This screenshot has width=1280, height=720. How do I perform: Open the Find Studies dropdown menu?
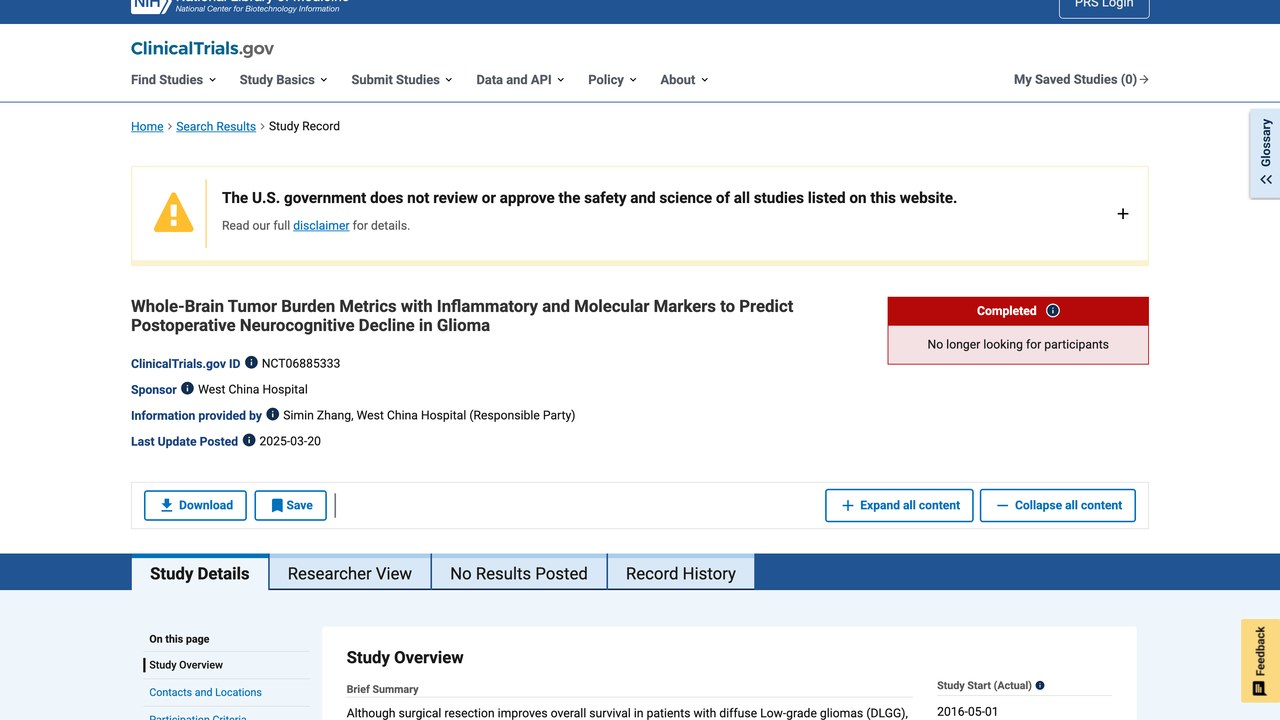173,80
